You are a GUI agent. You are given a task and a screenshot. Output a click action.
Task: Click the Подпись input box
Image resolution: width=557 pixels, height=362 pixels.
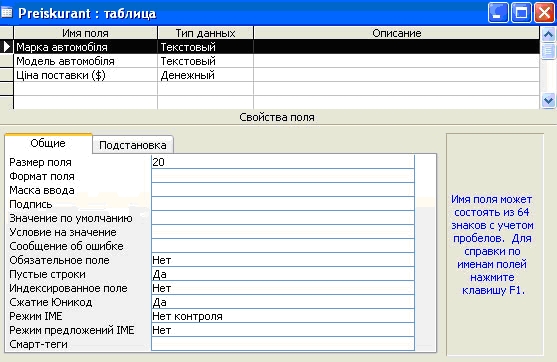tap(283, 204)
